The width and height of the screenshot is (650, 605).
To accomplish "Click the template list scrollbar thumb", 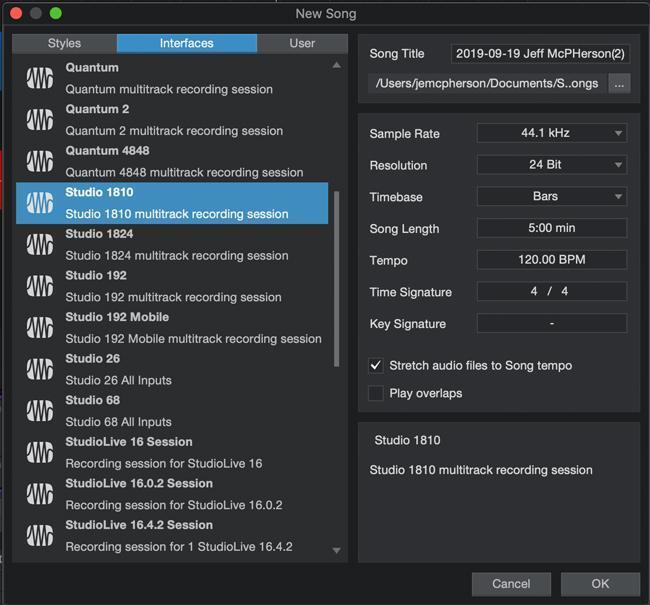I will pos(336,279).
